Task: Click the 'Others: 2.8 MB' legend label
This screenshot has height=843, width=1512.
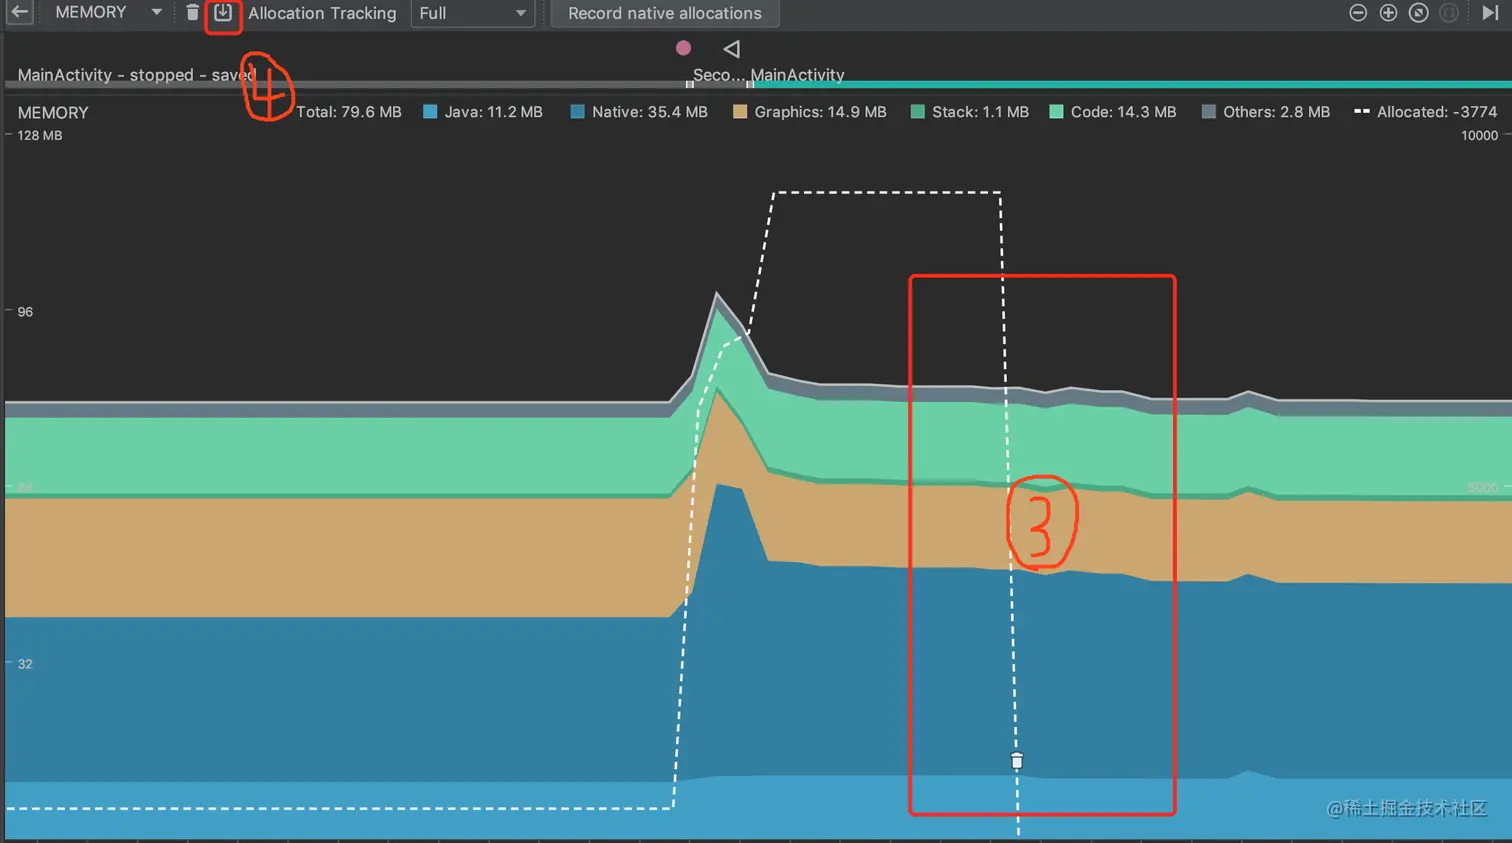Action: pos(1277,112)
